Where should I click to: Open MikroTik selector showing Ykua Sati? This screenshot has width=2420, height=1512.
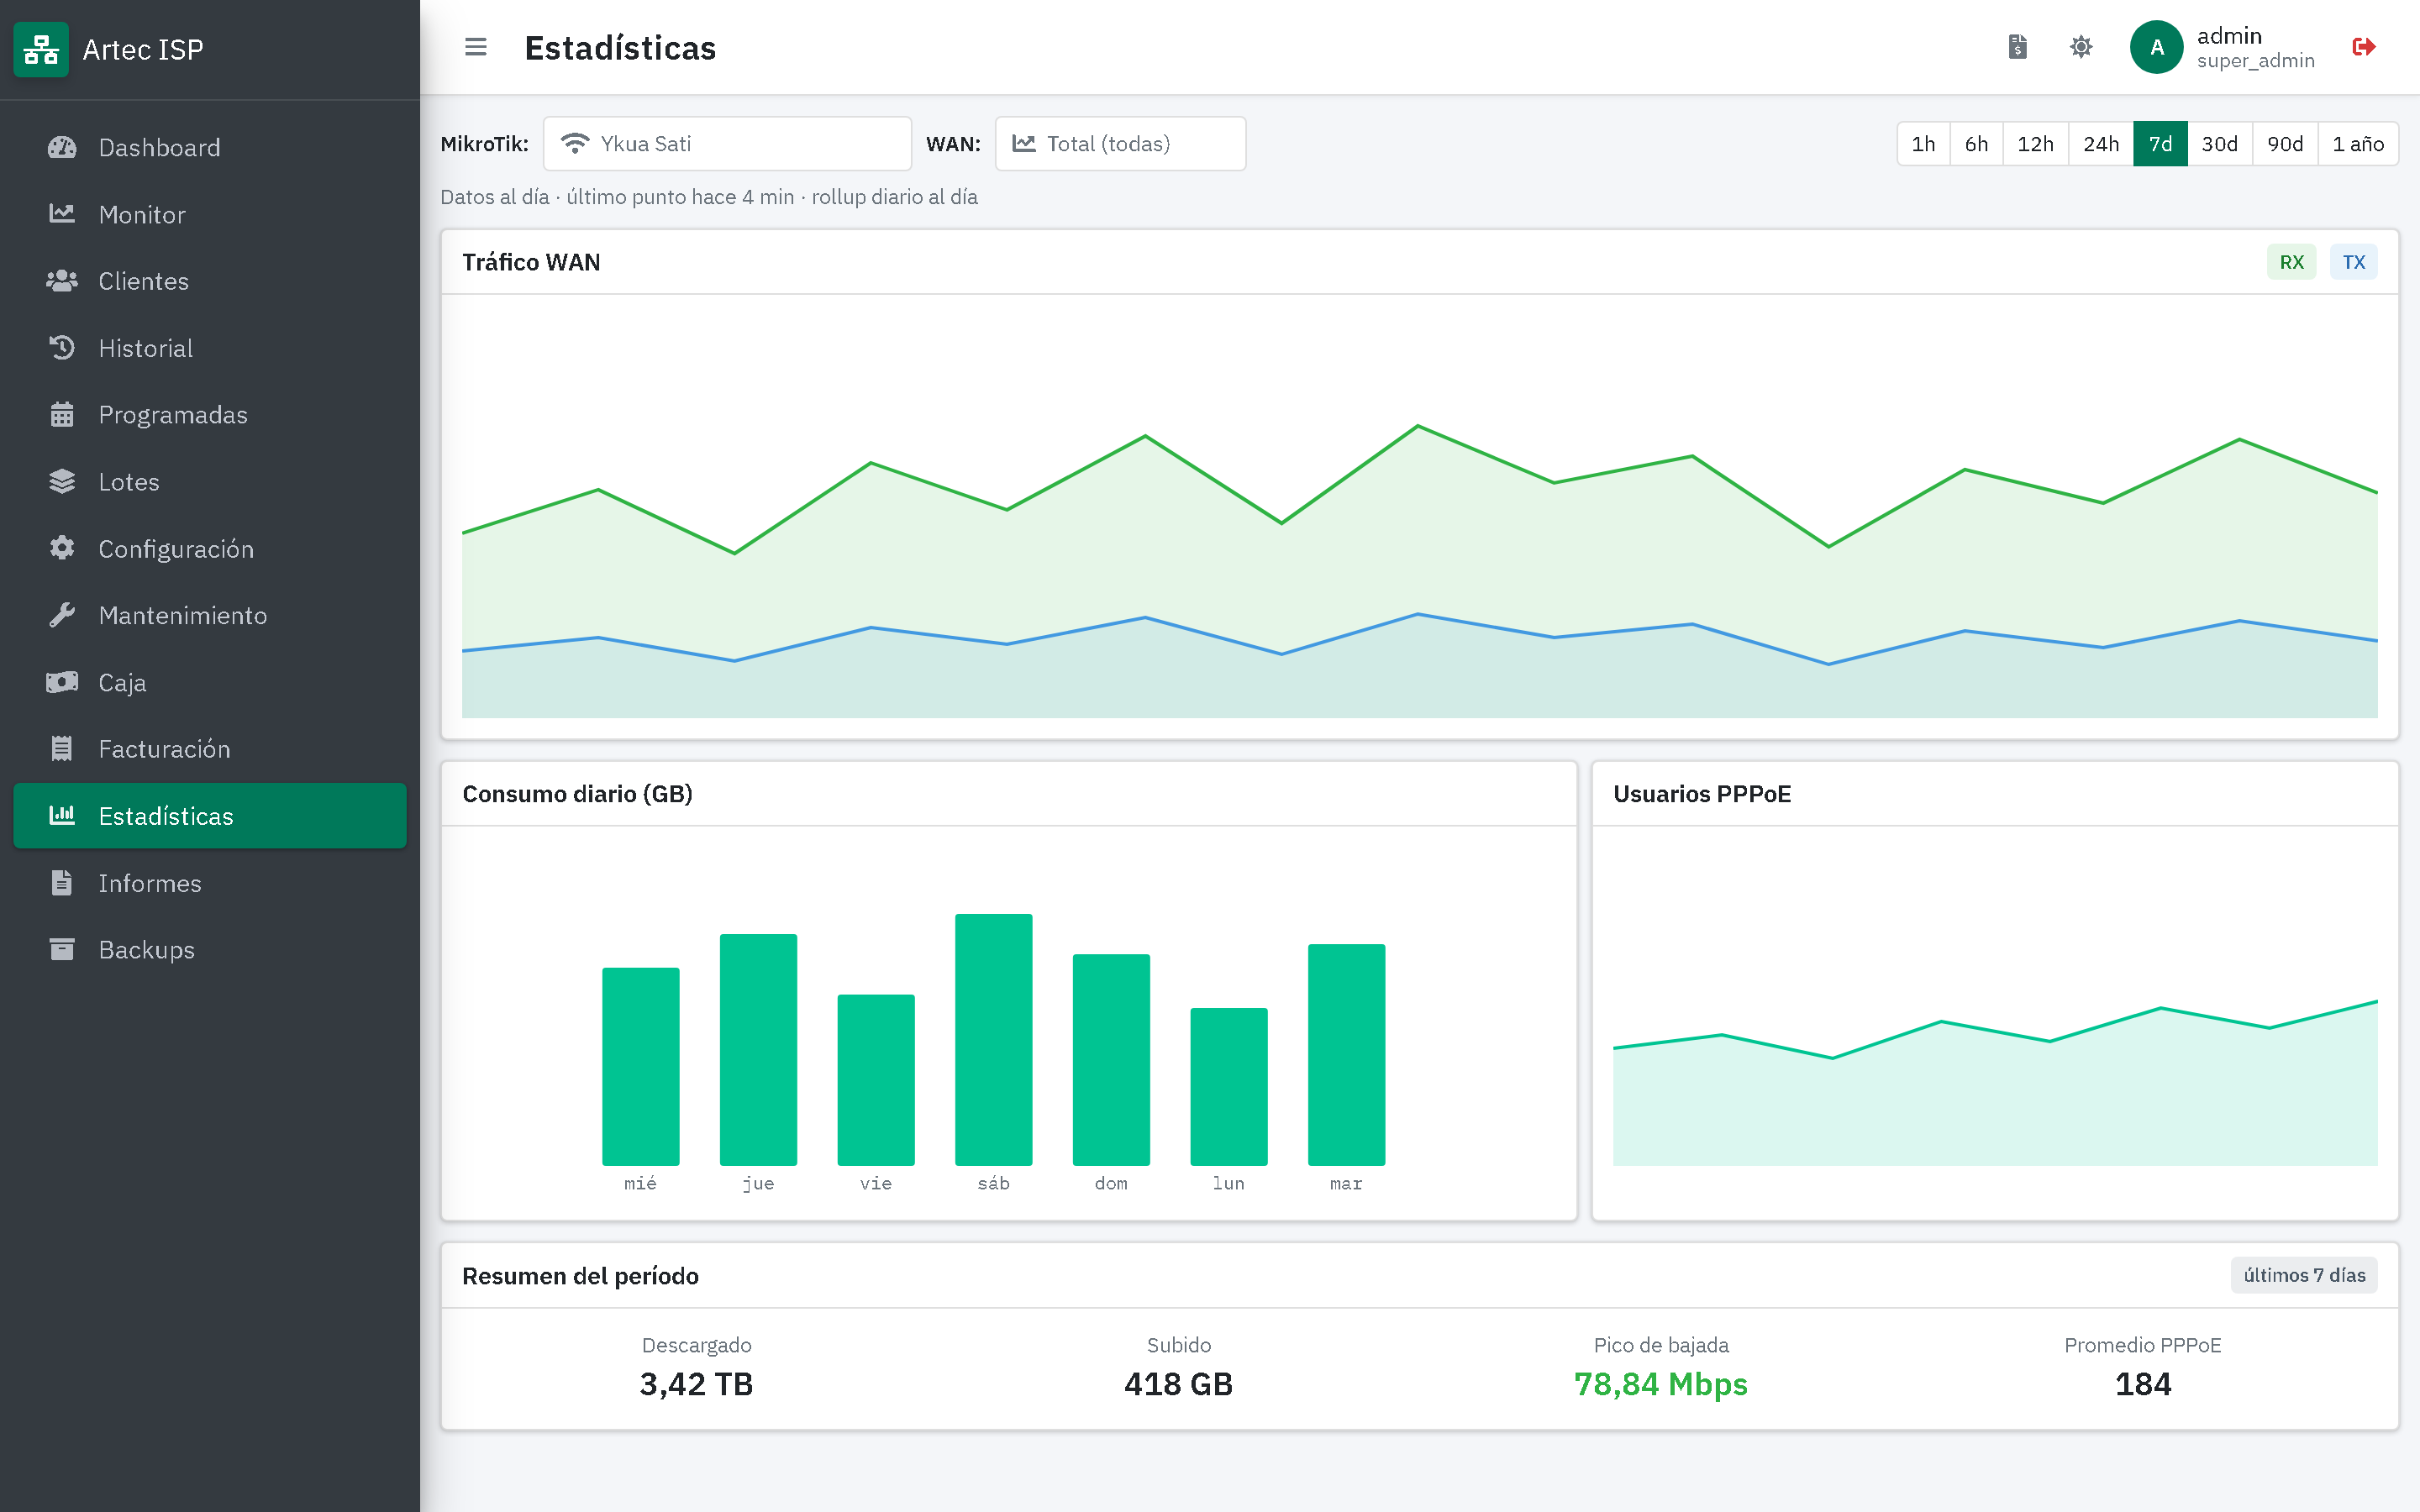727,144
